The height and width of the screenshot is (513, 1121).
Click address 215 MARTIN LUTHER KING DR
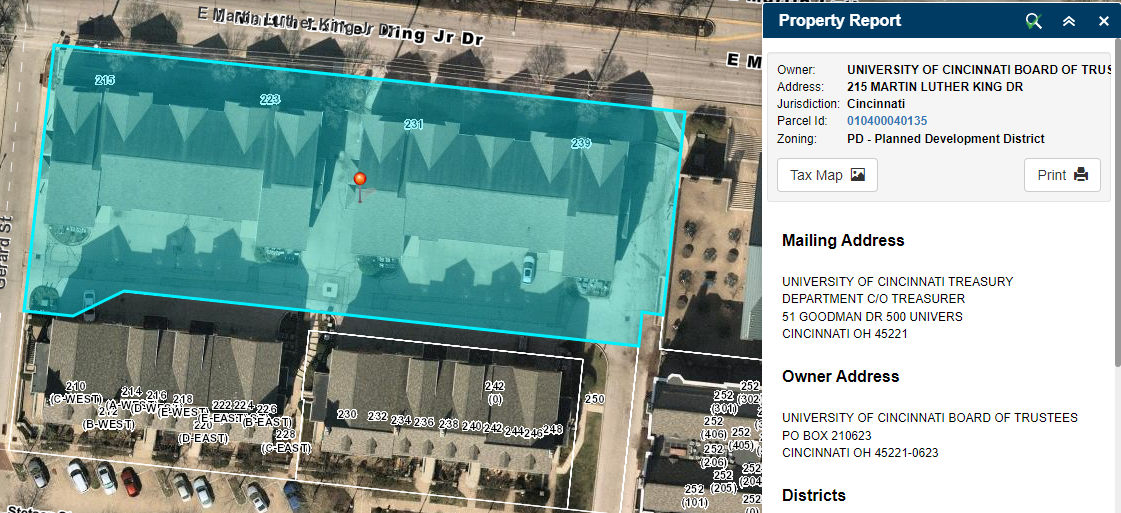pos(935,87)
